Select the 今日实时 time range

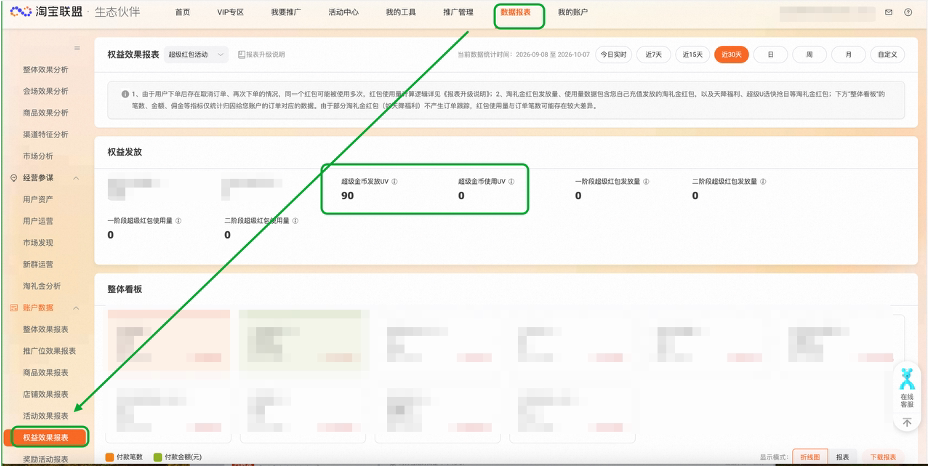pos(613,54)
